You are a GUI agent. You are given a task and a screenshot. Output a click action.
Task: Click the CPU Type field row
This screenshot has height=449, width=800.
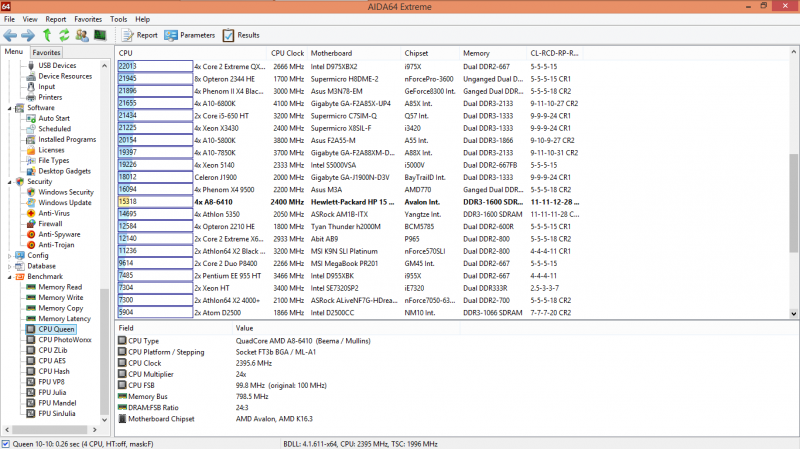click(x=245, y=341)
